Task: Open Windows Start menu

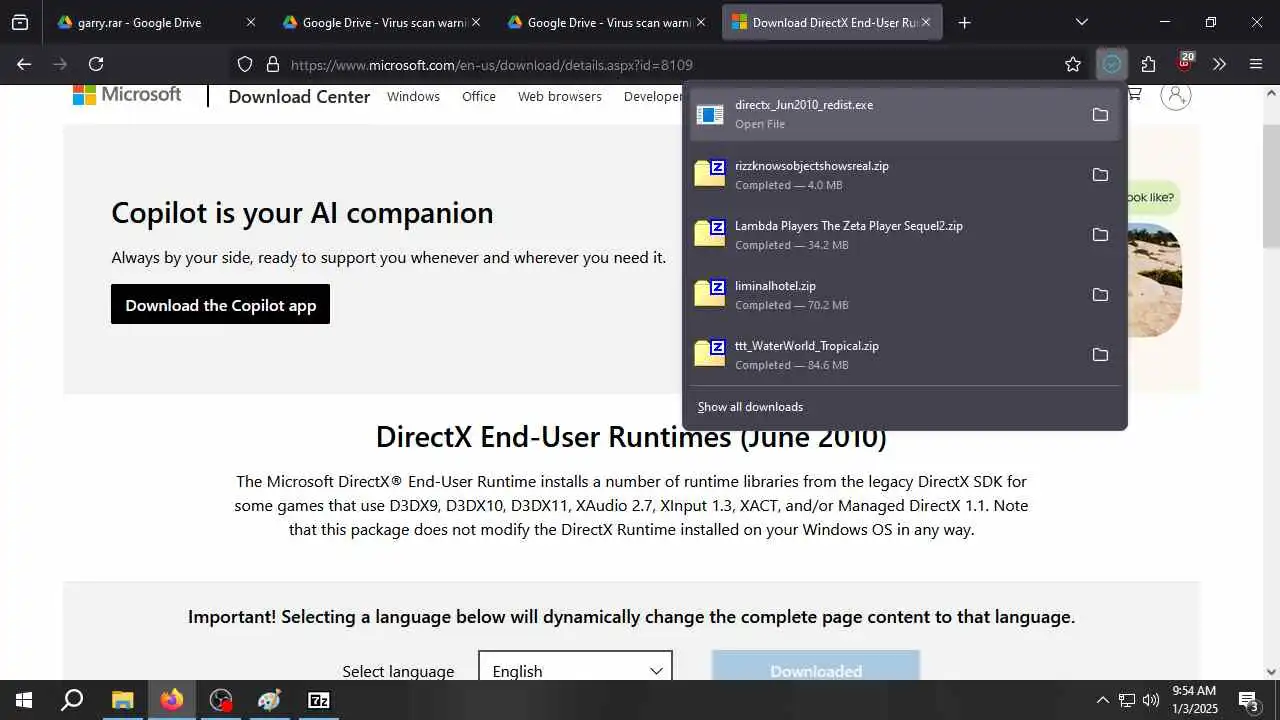Action: [24, 700]
